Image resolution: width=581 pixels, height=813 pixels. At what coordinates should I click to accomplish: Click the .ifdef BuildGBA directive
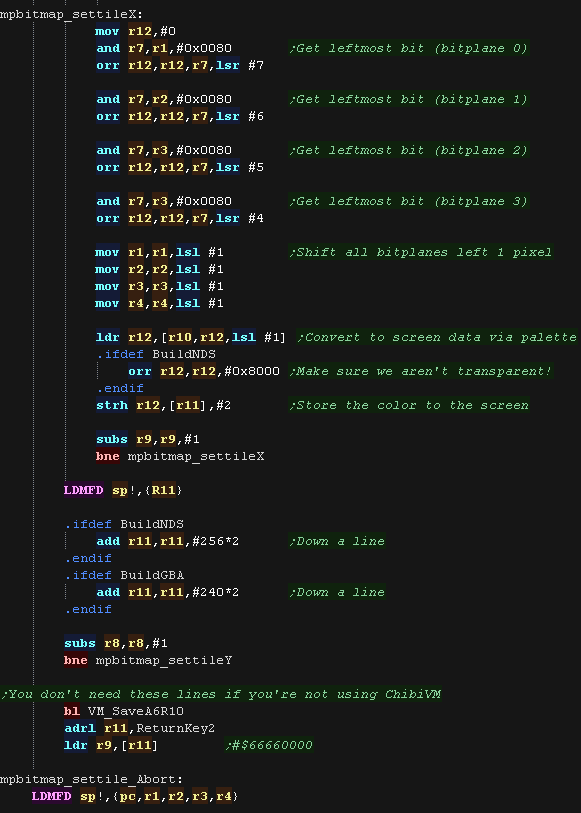124,575
